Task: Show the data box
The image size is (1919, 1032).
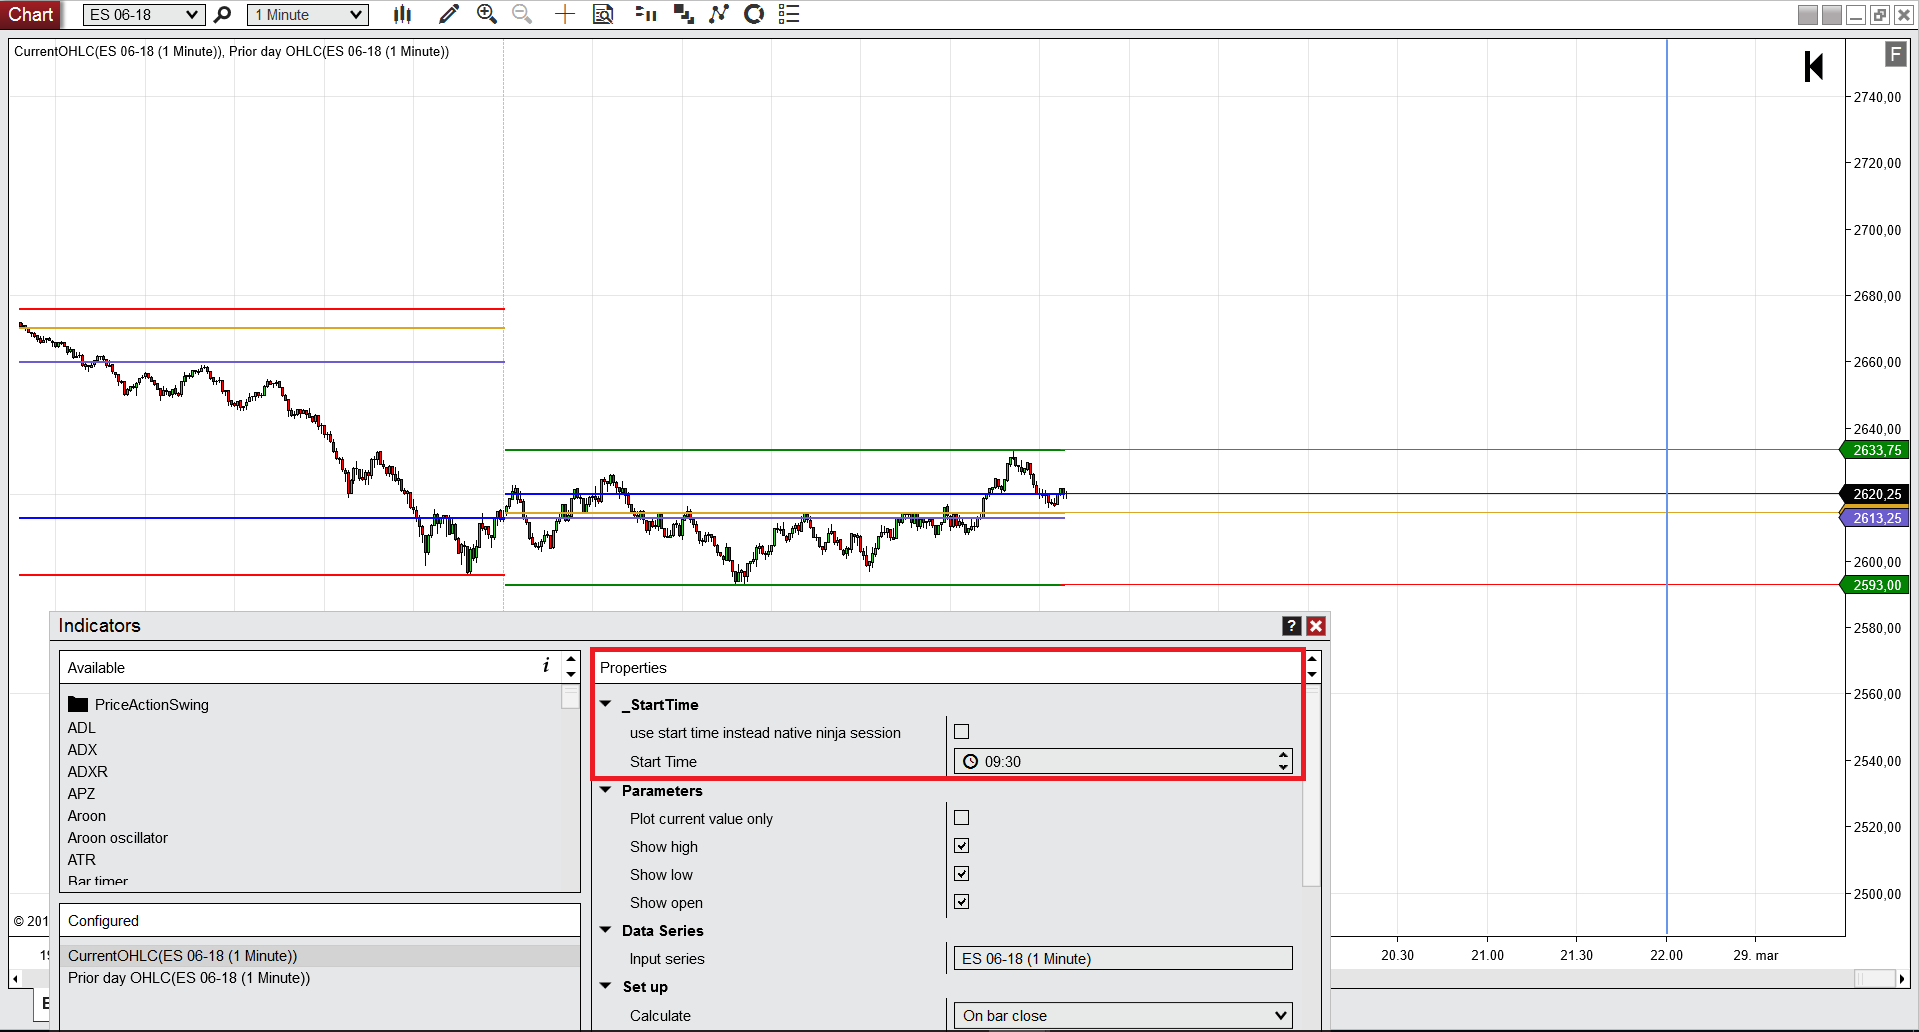Action: click(x=603, y=14)
